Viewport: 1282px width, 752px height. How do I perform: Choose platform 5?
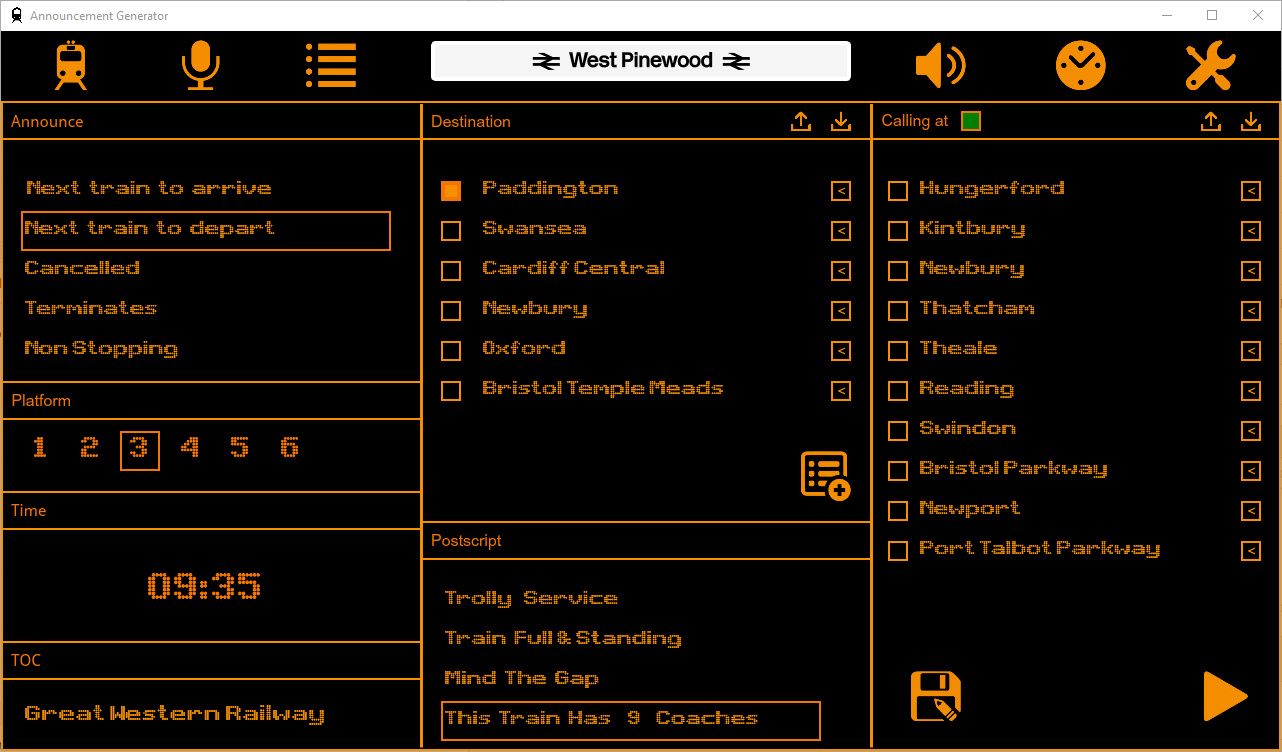239,448
